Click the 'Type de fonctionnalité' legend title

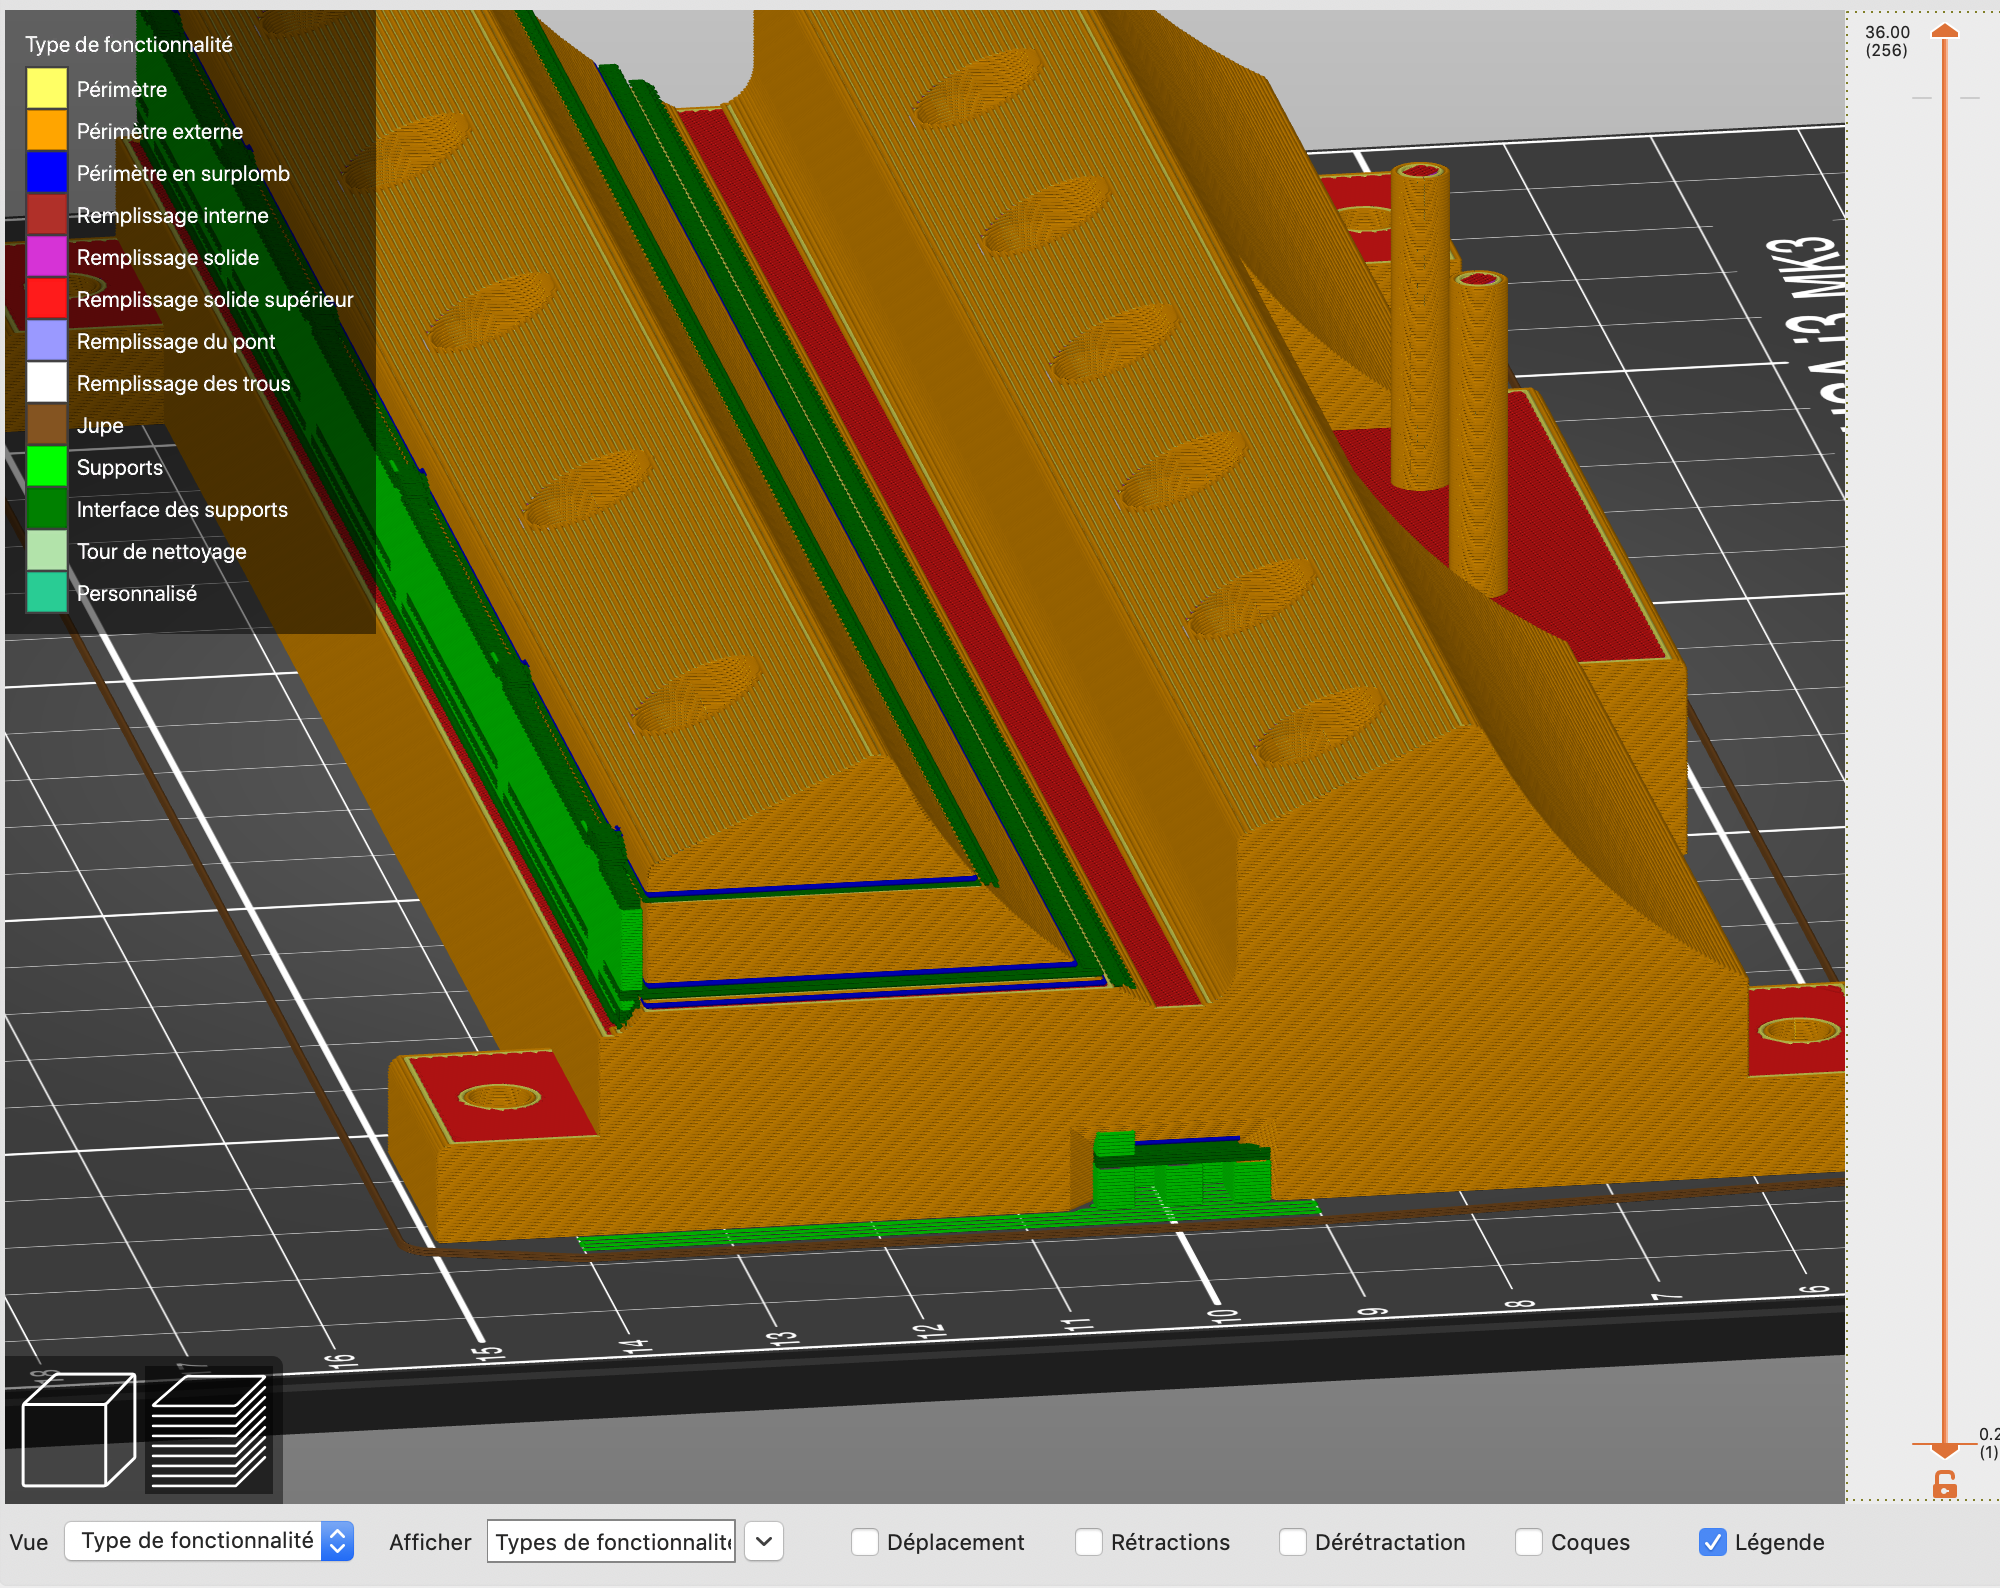tap(129, 44)
